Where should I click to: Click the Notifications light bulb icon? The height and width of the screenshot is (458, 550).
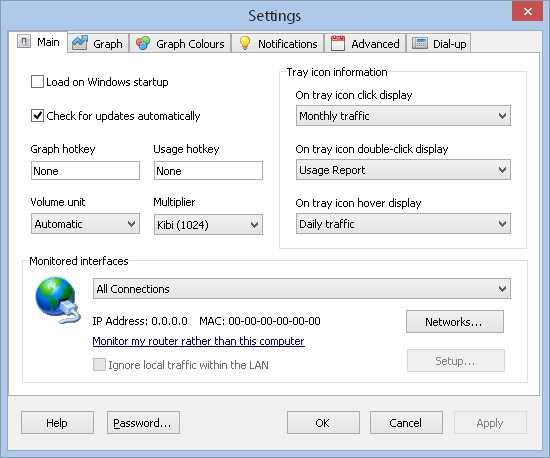(x=245, y=43)
